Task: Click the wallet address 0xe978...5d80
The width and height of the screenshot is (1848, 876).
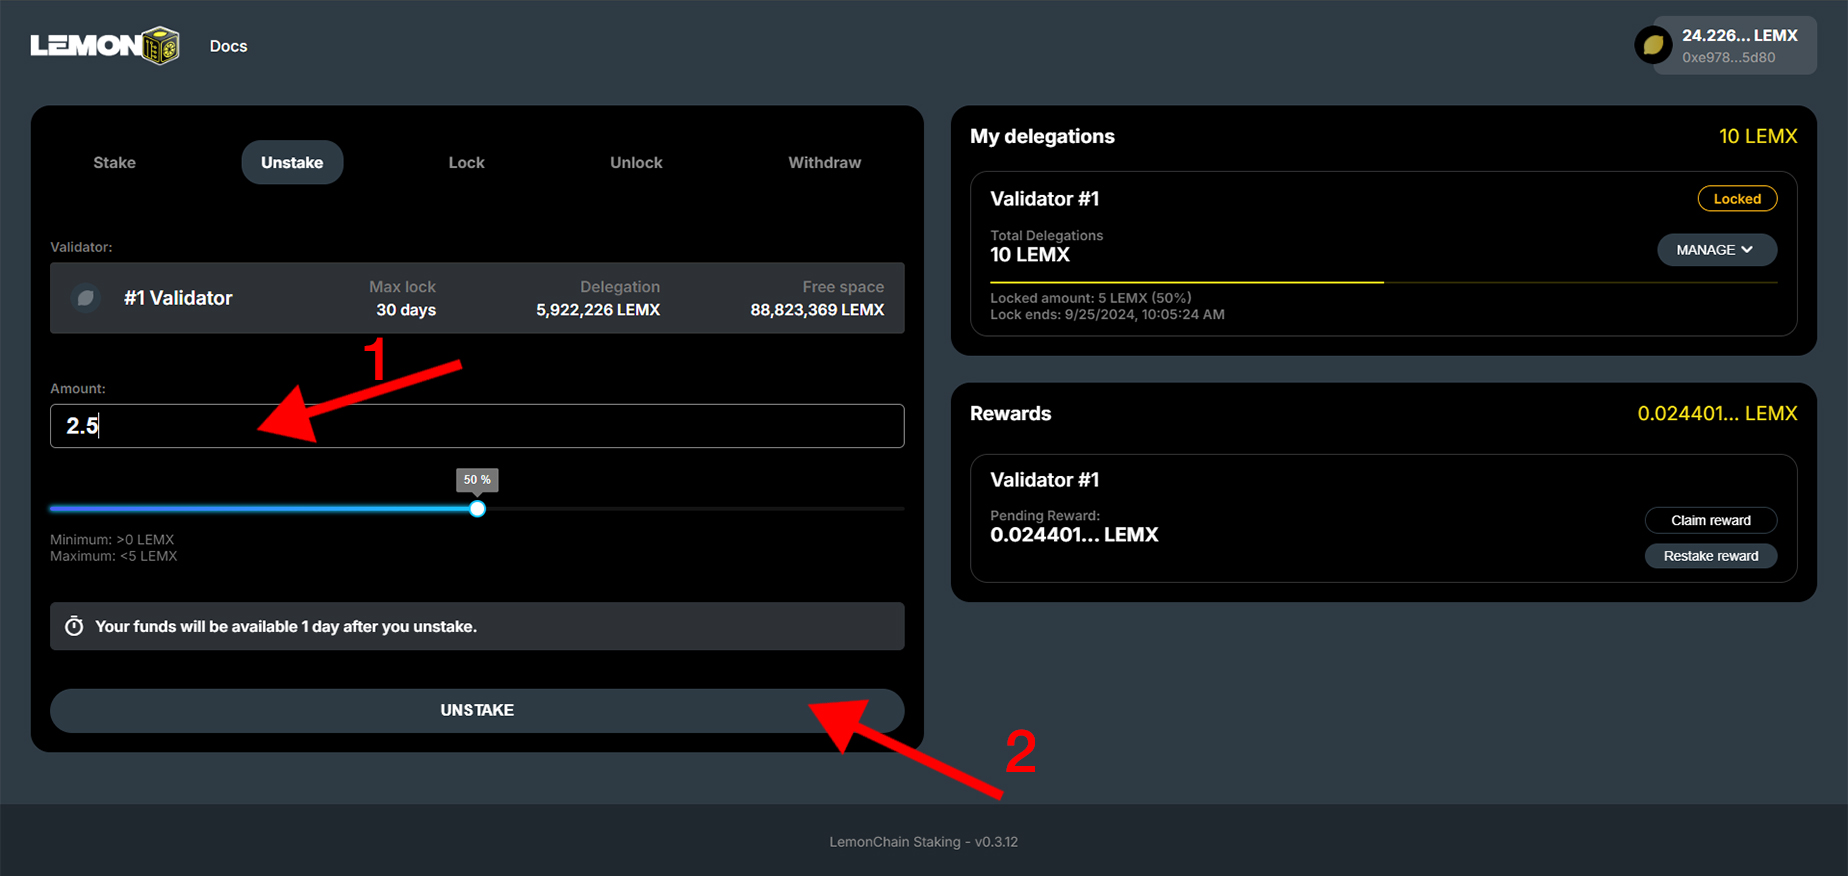Action: [1728, 58]
